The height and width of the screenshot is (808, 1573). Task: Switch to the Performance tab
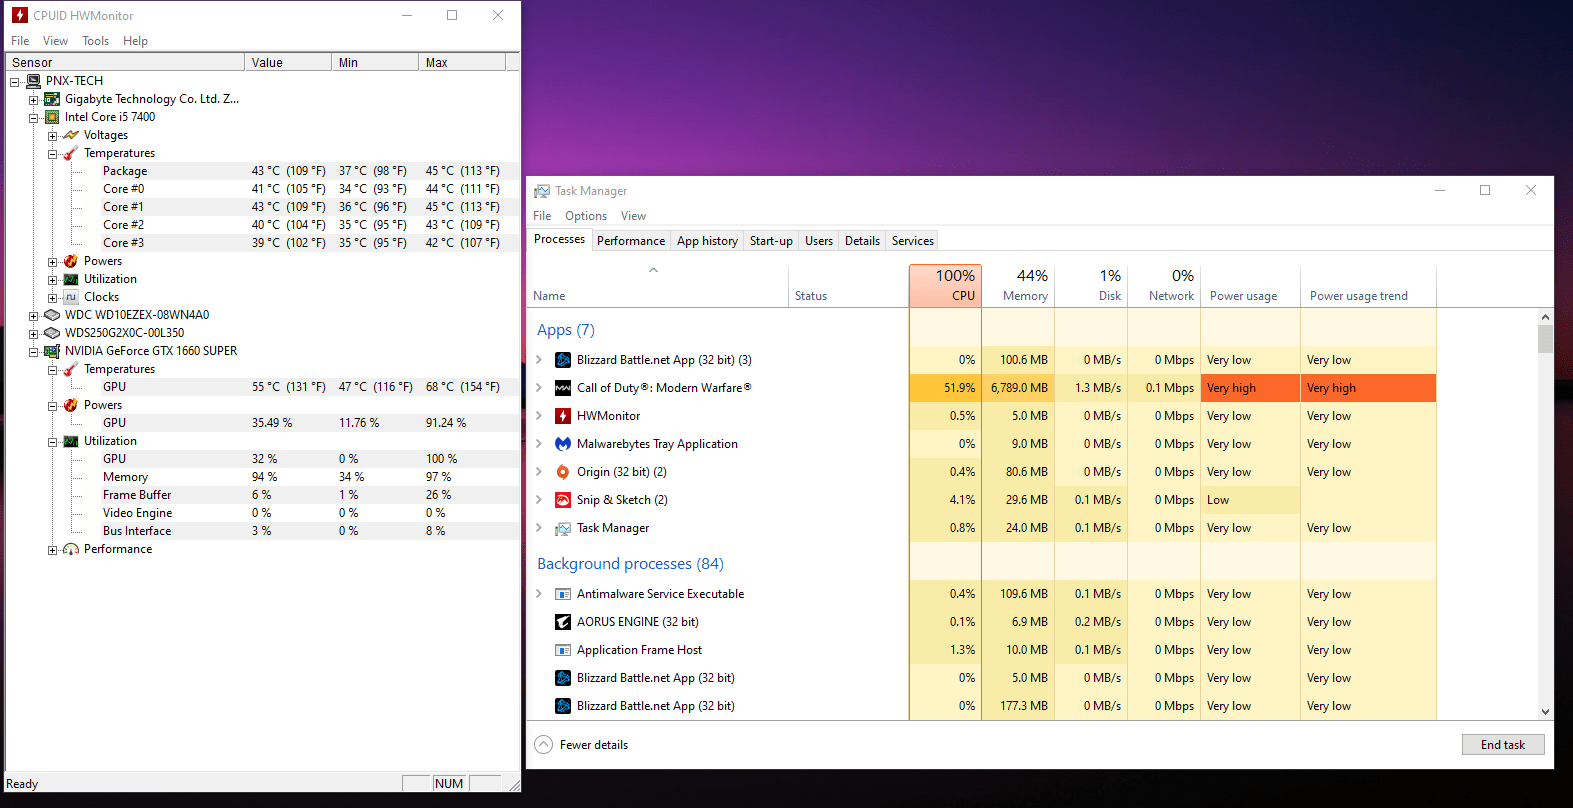[631, 241]
